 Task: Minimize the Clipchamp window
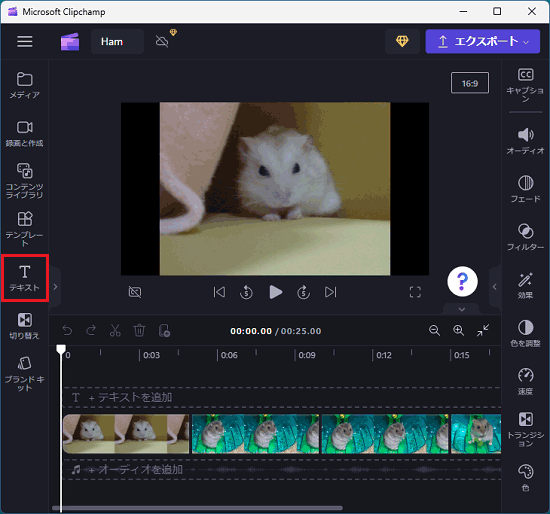[463, 11]
